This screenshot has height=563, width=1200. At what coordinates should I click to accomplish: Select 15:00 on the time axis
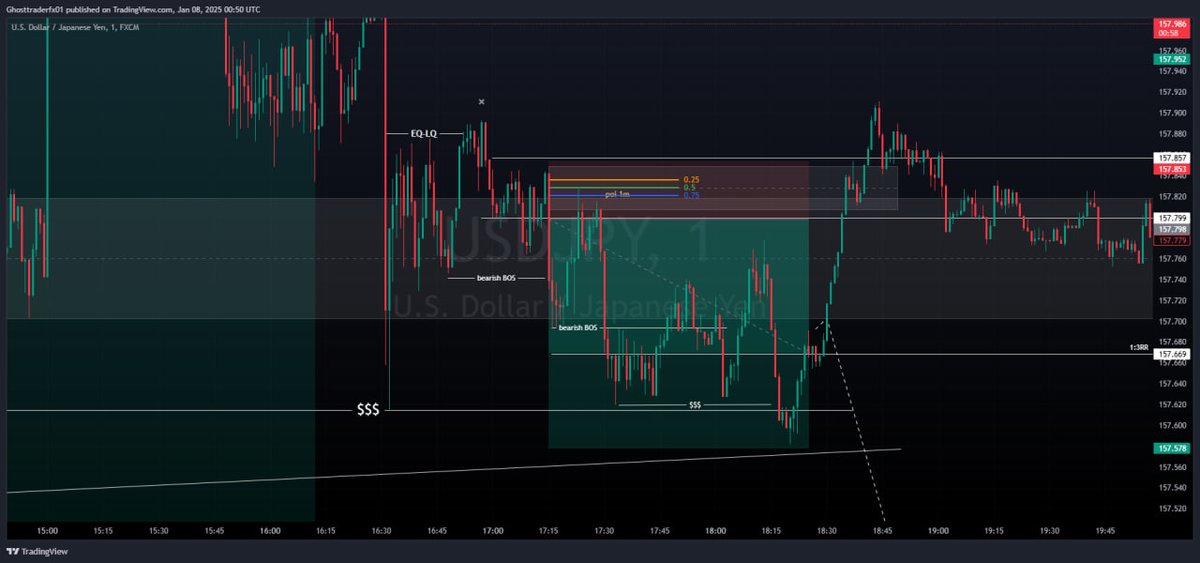point(47,531)
